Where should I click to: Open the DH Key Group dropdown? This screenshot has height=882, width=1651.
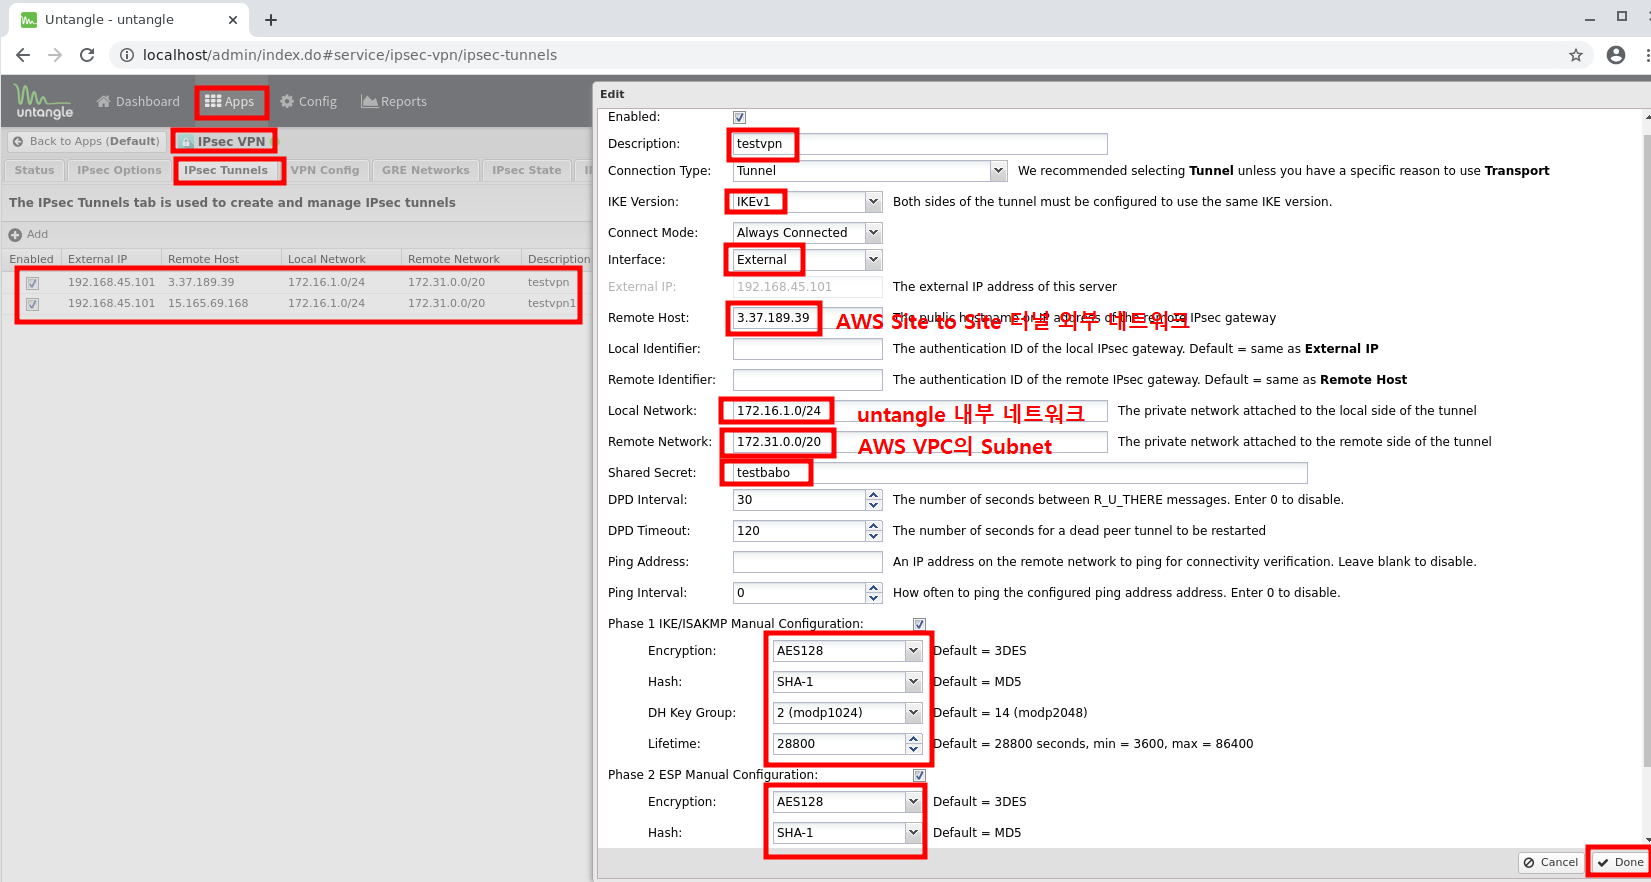[913, 713]
